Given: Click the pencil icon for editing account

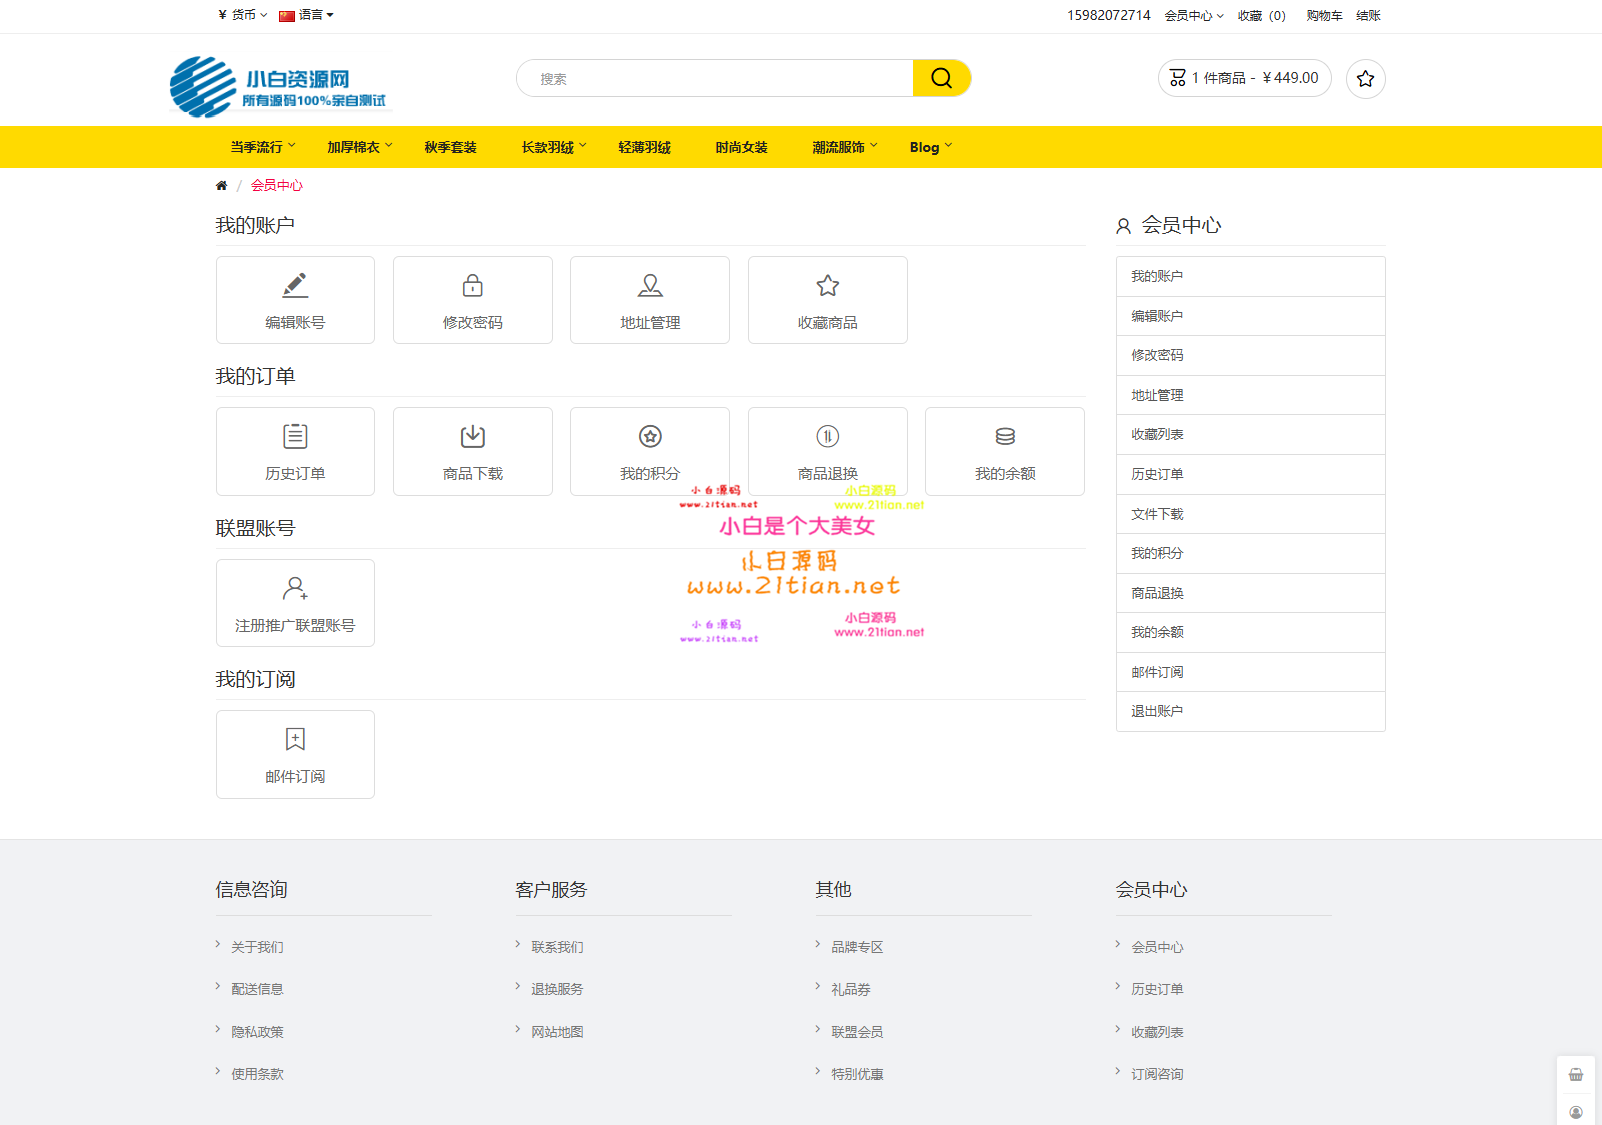Looking at the screenshot, I should pyautogui.click(x=295, y=286).
